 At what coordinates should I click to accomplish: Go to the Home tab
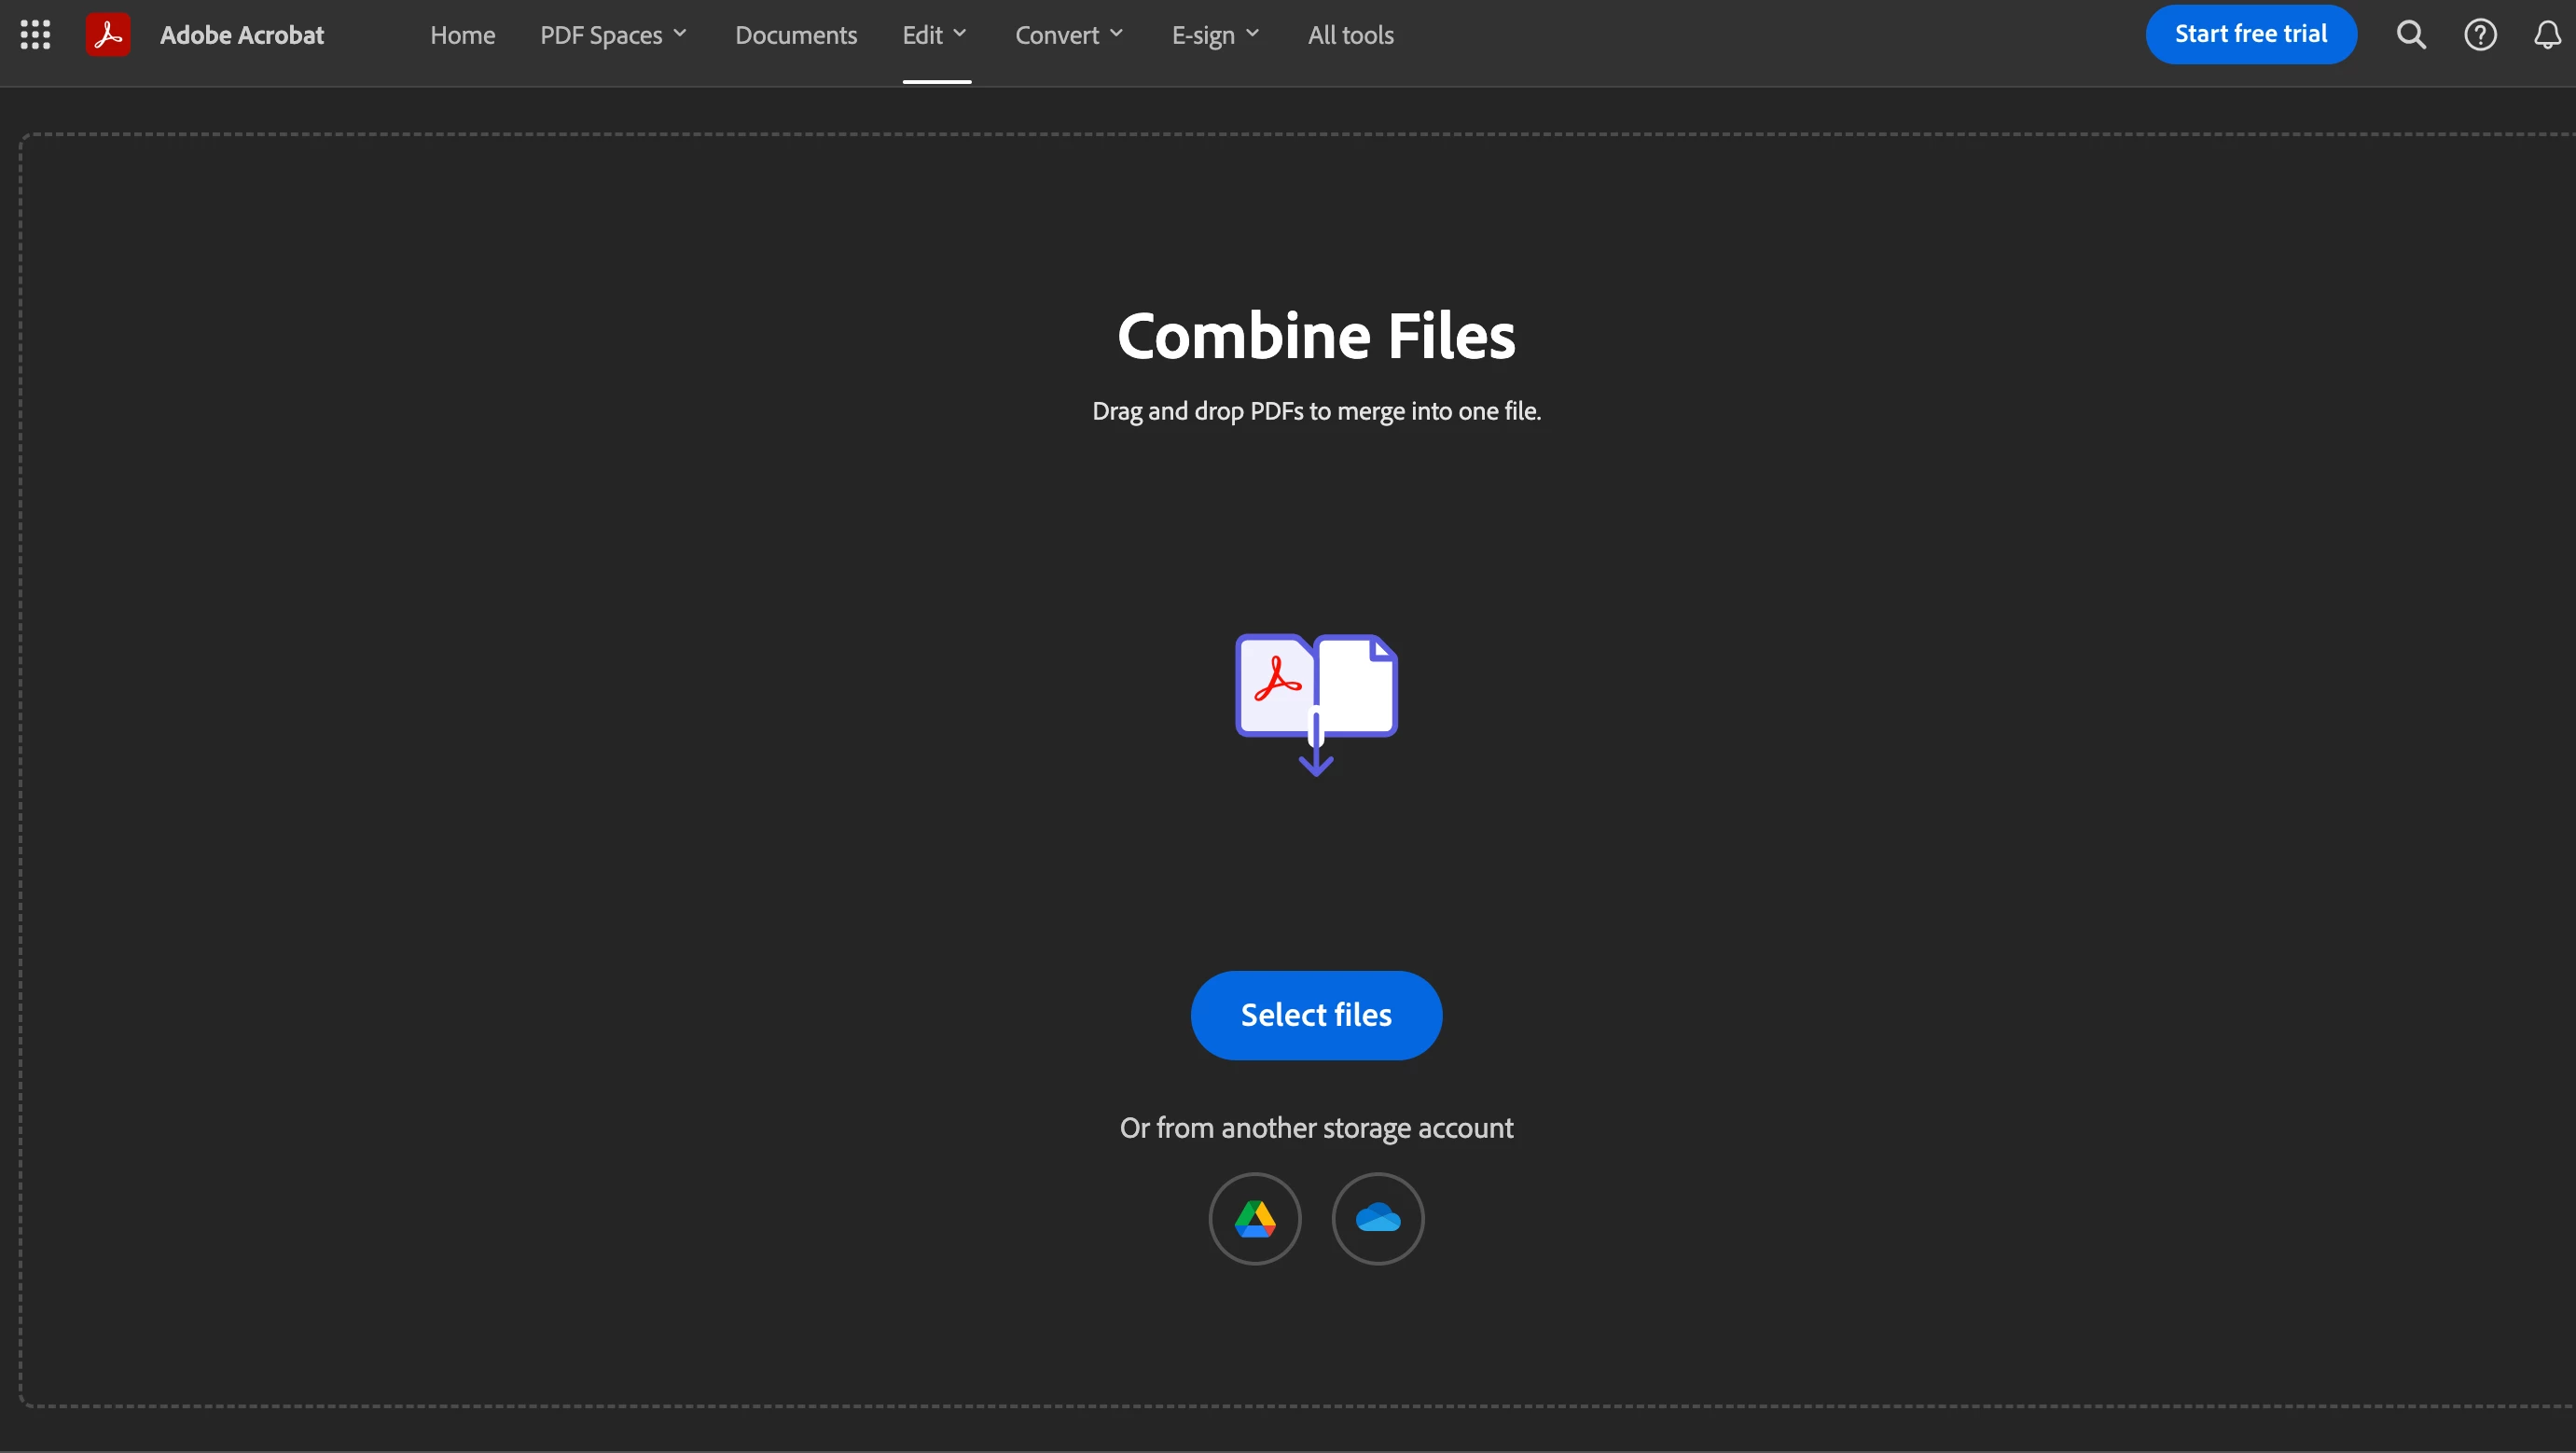463,35
